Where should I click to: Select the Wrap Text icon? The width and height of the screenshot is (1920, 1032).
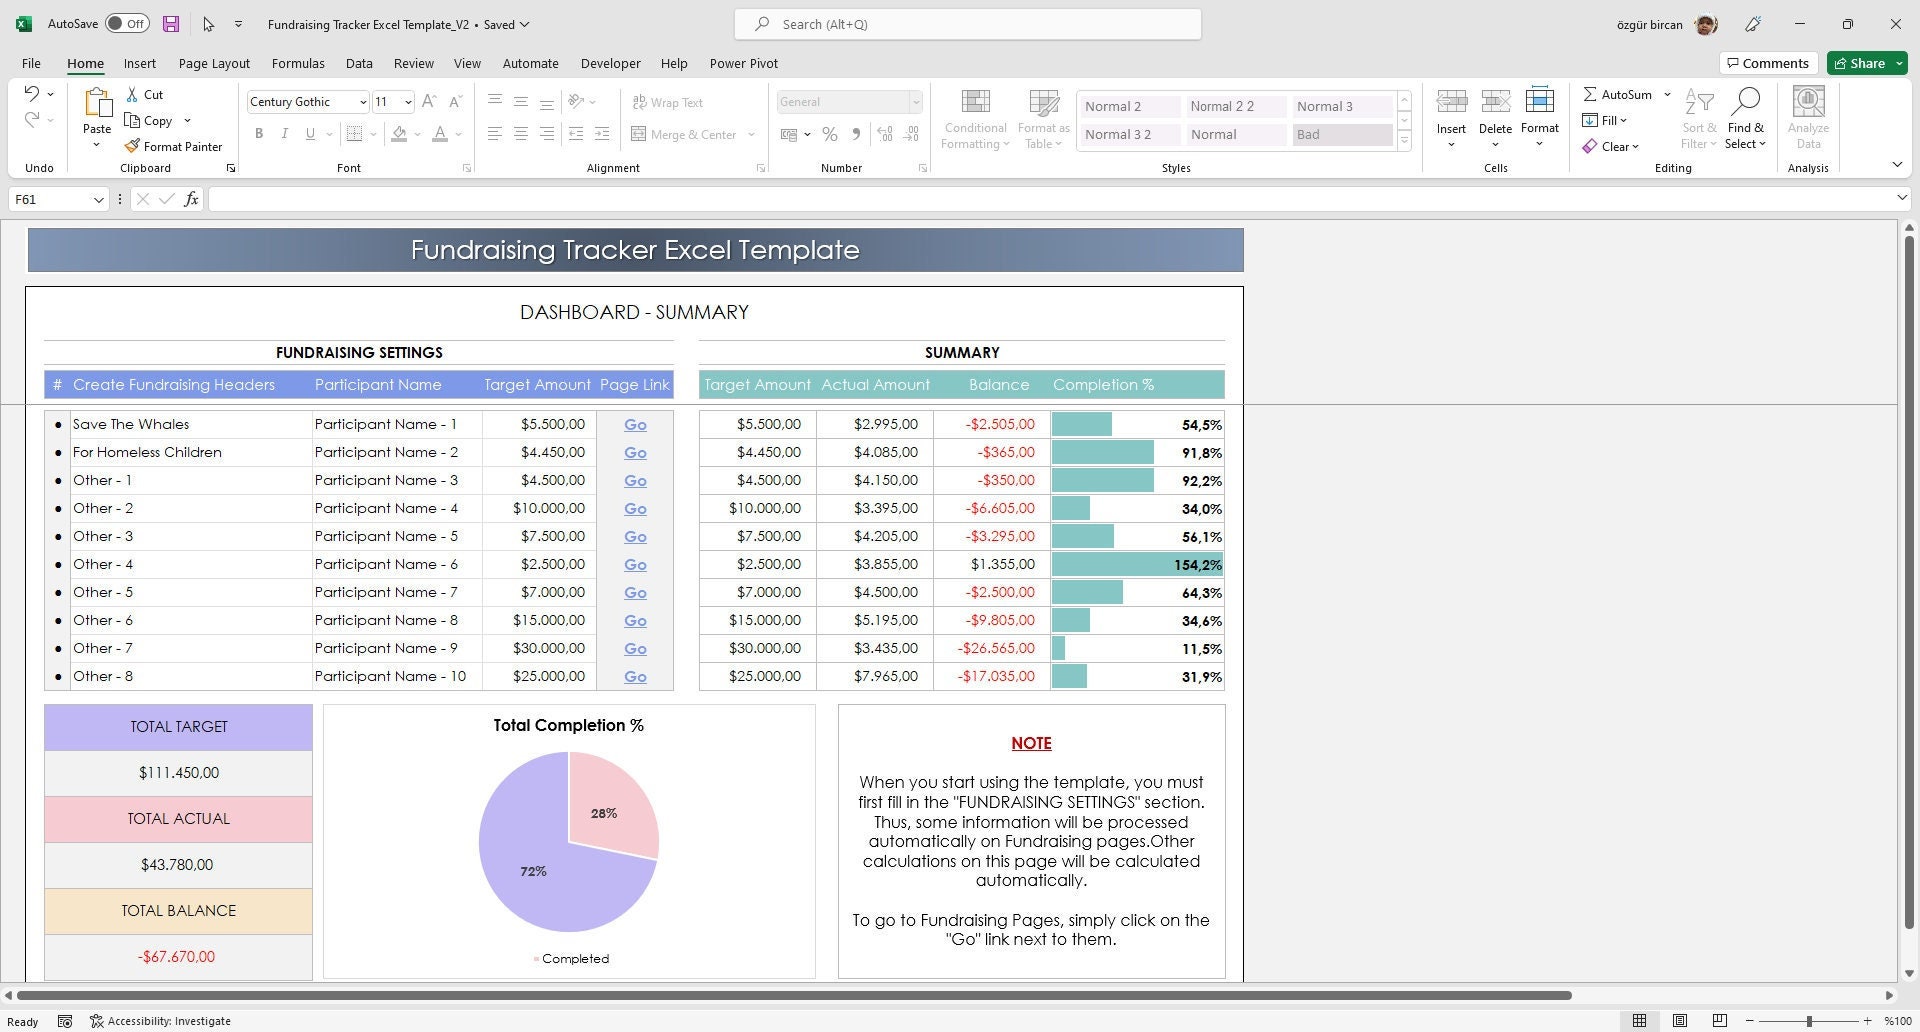668,102
